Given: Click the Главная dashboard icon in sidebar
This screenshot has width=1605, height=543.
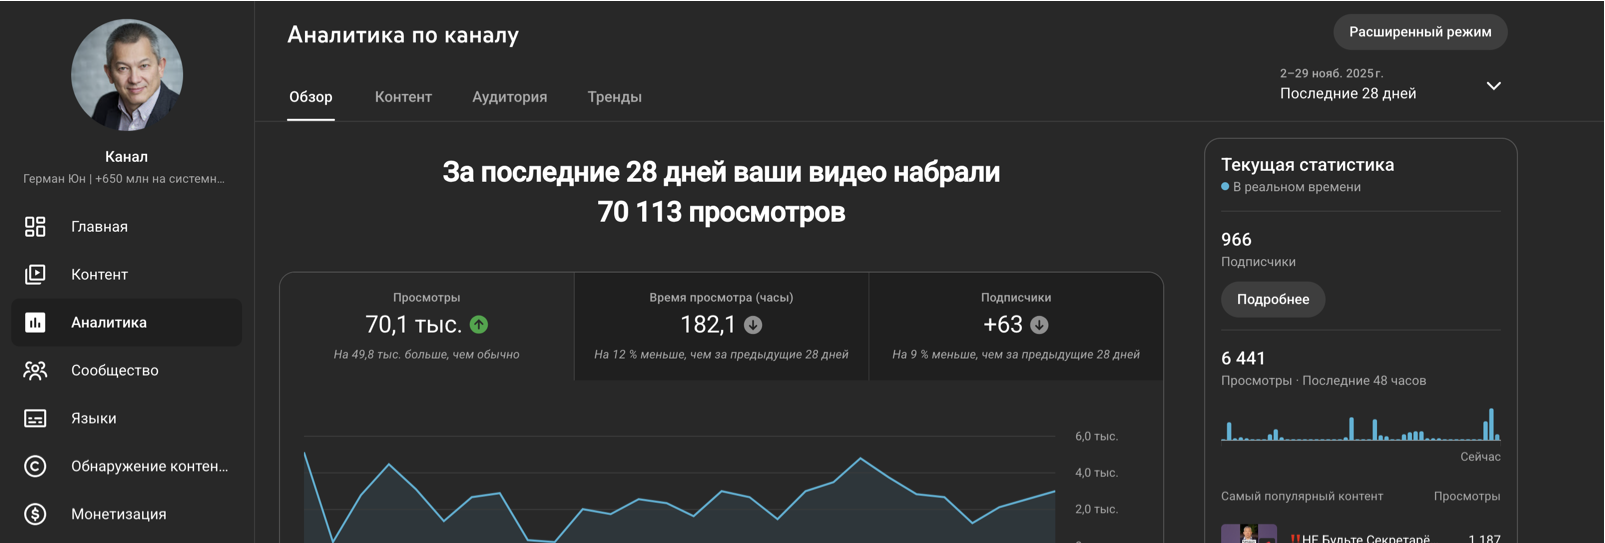Looking at the screenshot, I should pos(35,227).
